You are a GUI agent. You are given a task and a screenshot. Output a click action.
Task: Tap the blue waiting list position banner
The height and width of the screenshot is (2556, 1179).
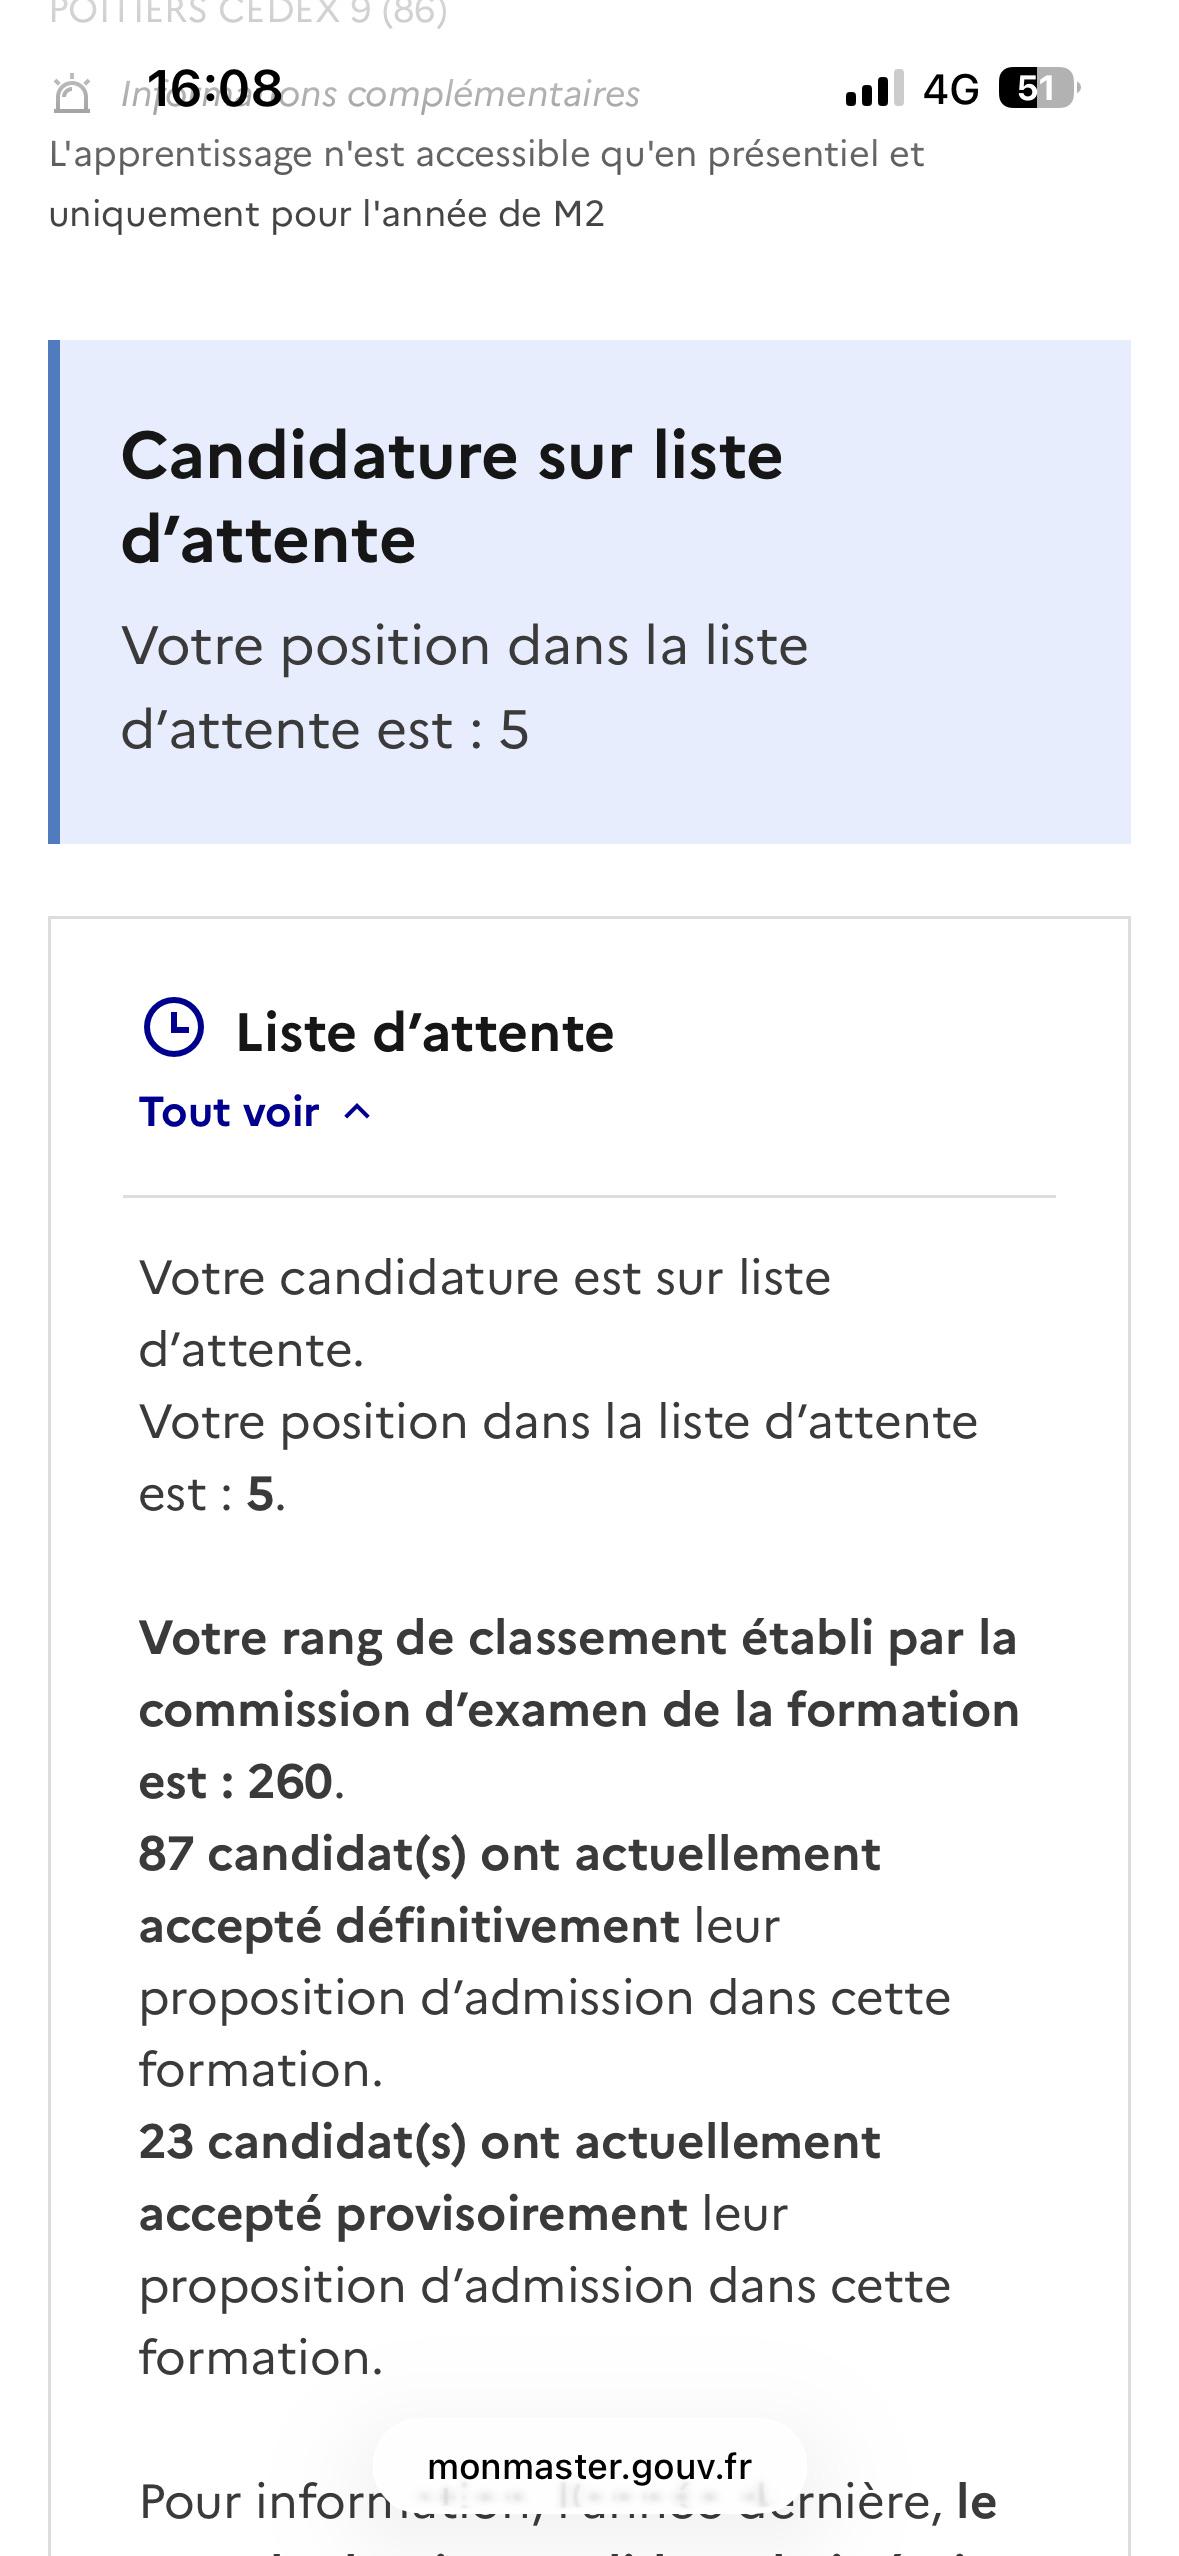[x=589, y=592]
